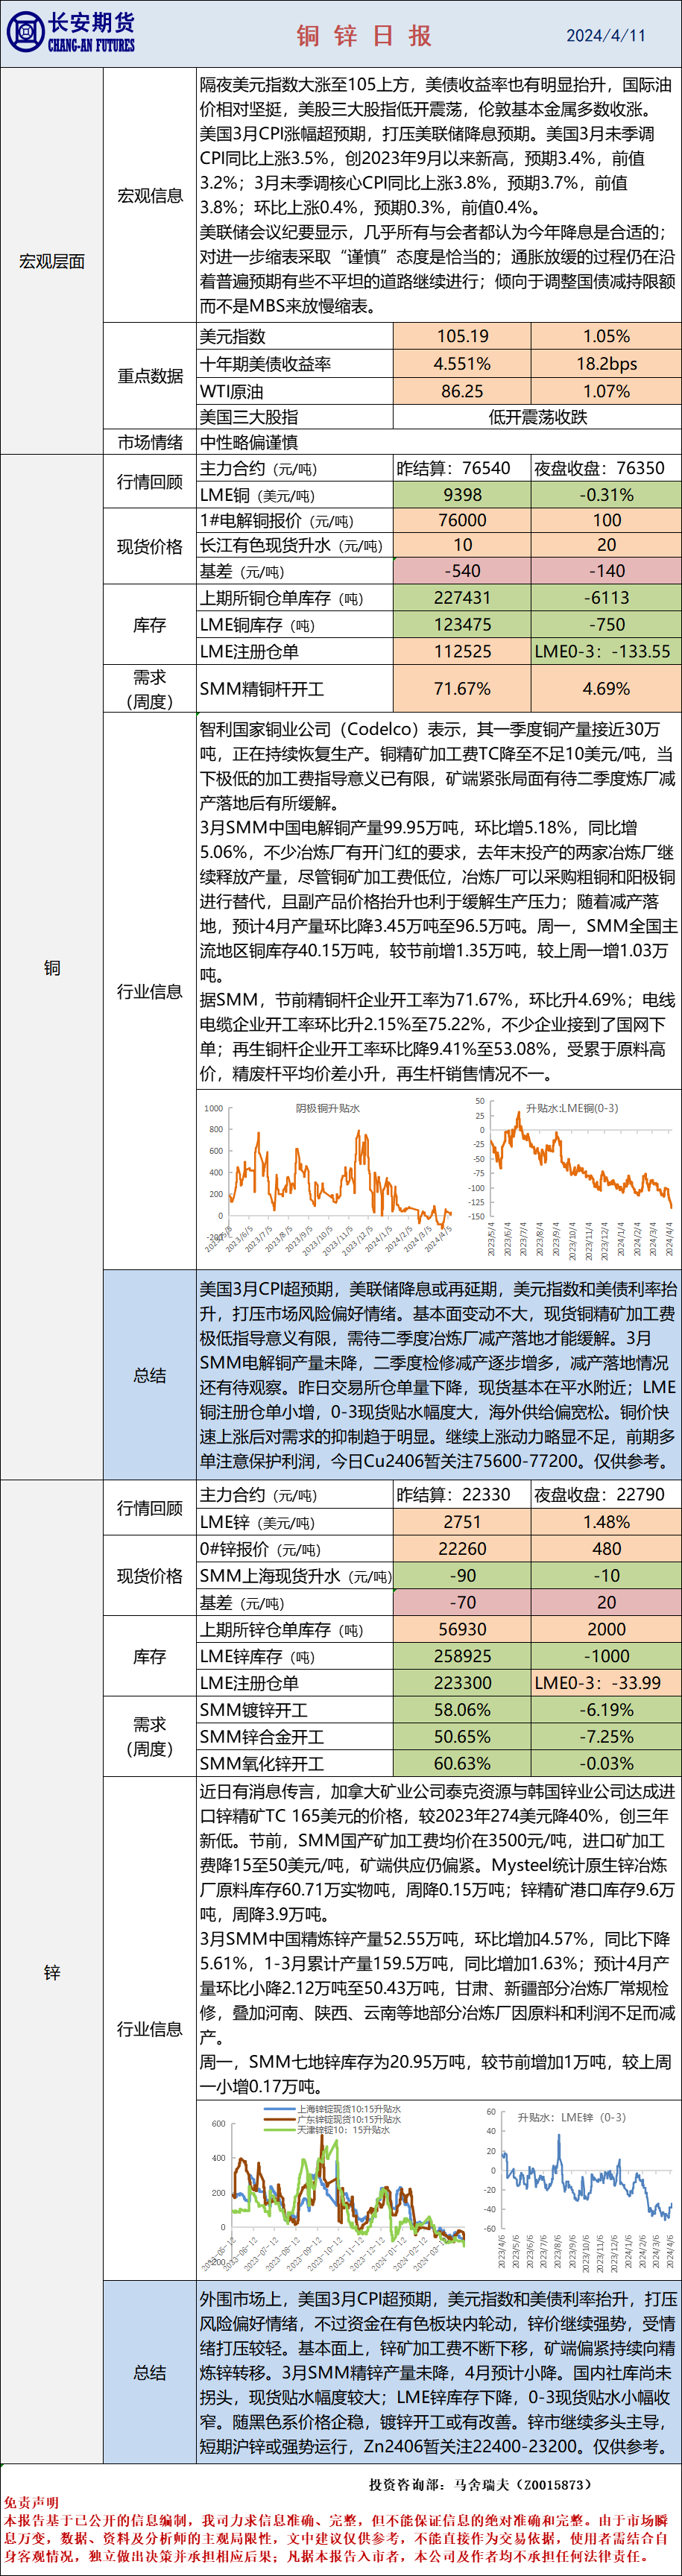Select the WTI原油 price 86.25

(x=462, y=391)
